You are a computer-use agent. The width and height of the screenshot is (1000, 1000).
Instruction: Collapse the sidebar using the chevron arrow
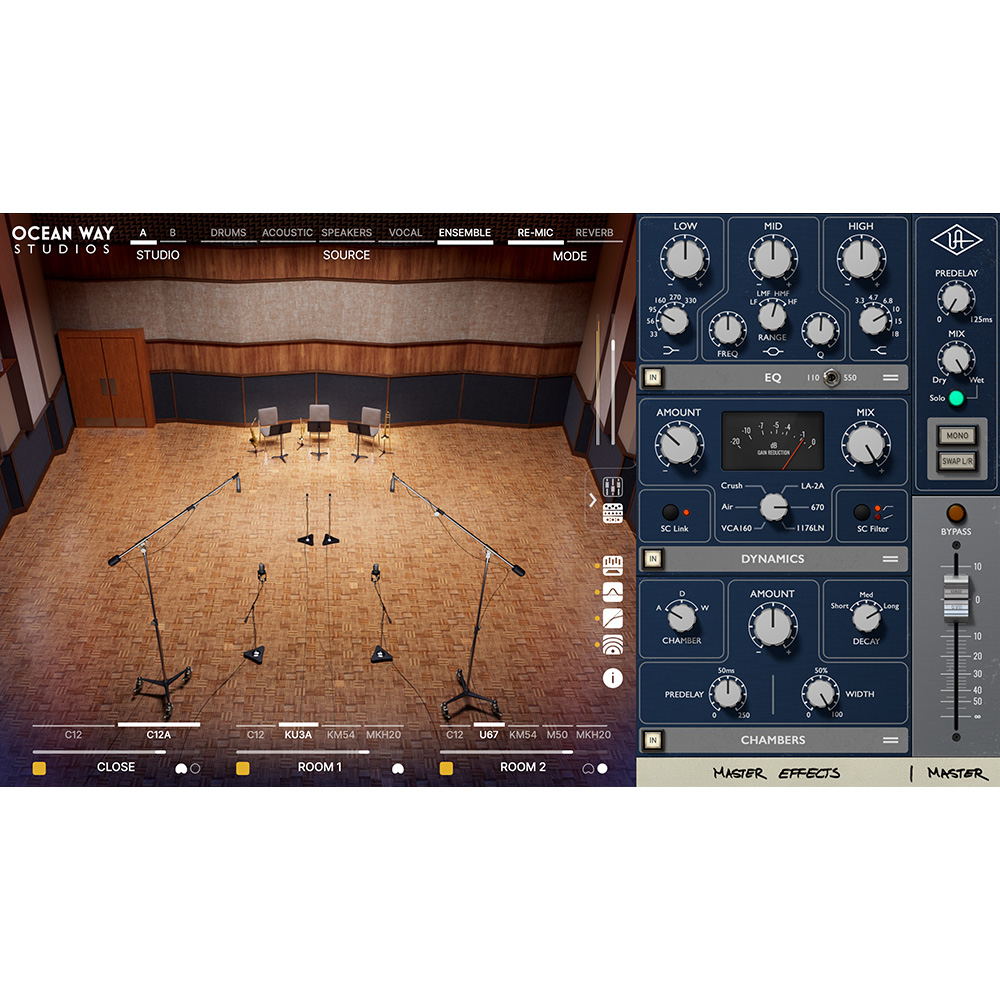click(x=592, y=499)
